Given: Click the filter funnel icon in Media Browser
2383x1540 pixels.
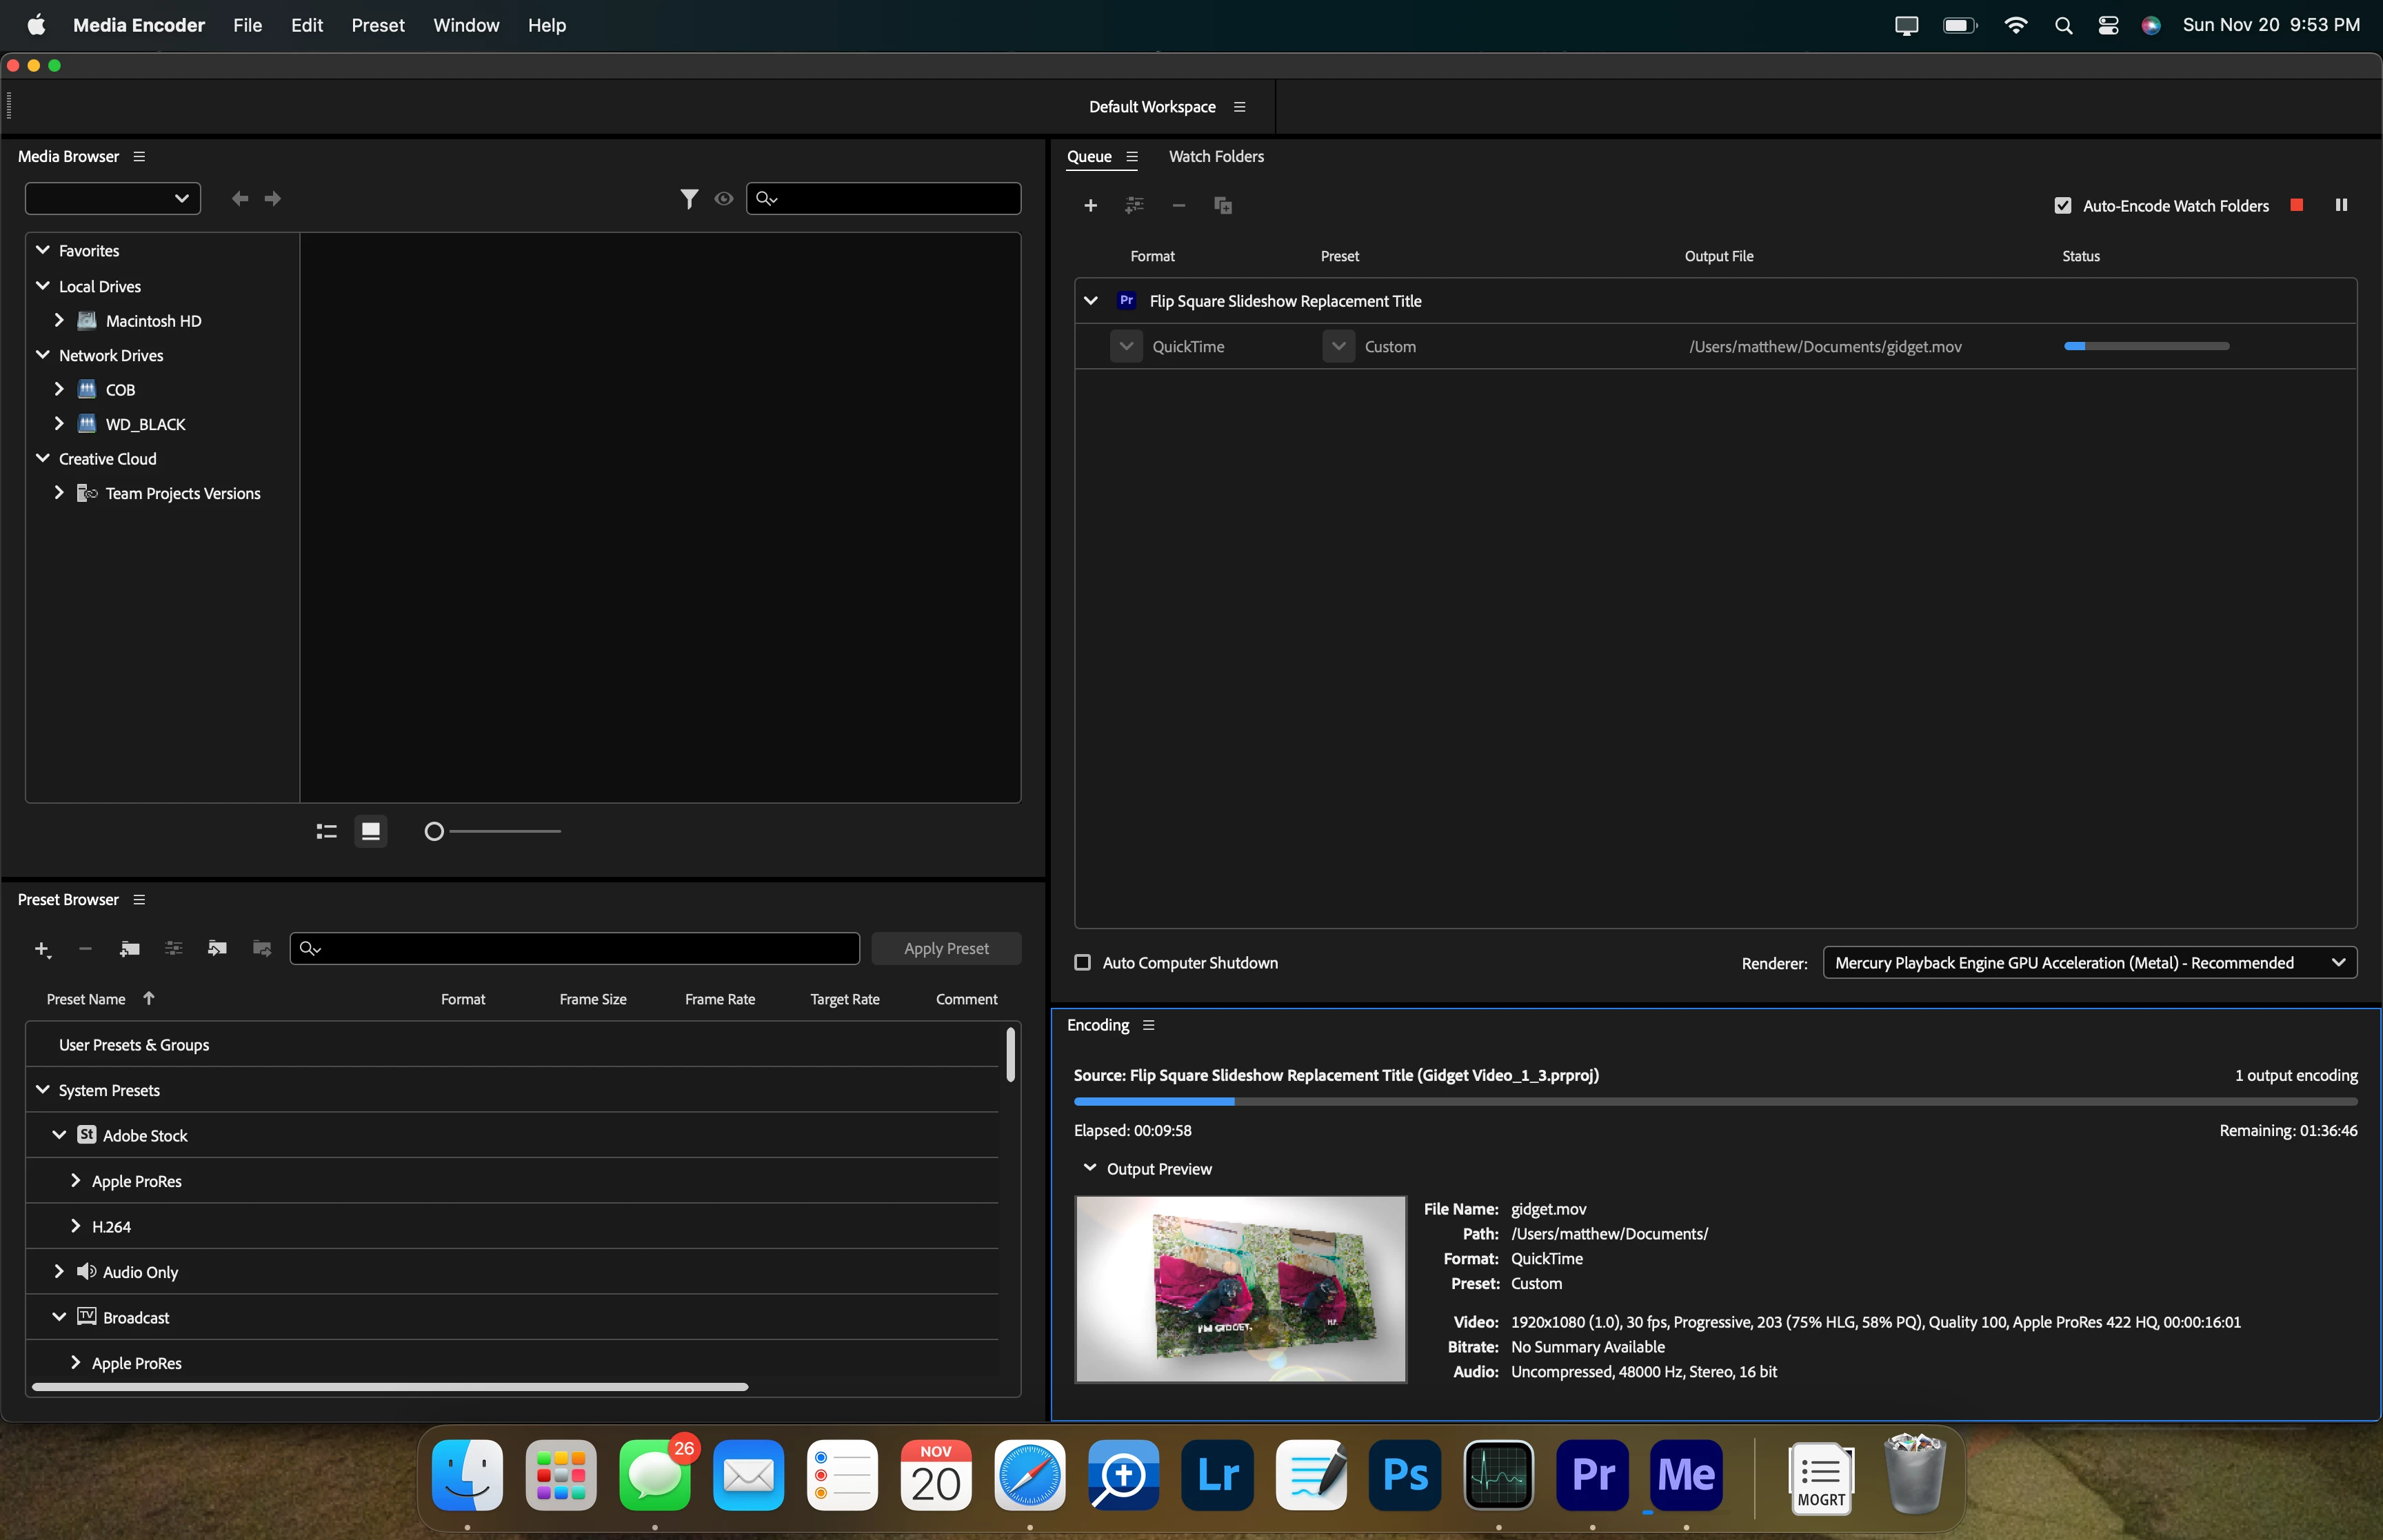Looking at the screenshot, I should pyautogui.click(x=688, y=199).
